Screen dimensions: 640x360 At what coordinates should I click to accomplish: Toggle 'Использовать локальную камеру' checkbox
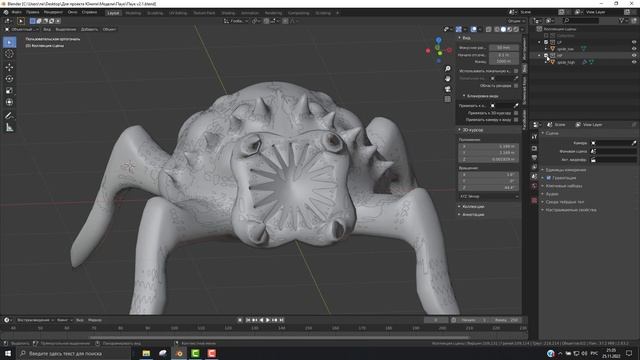[516, 71]
